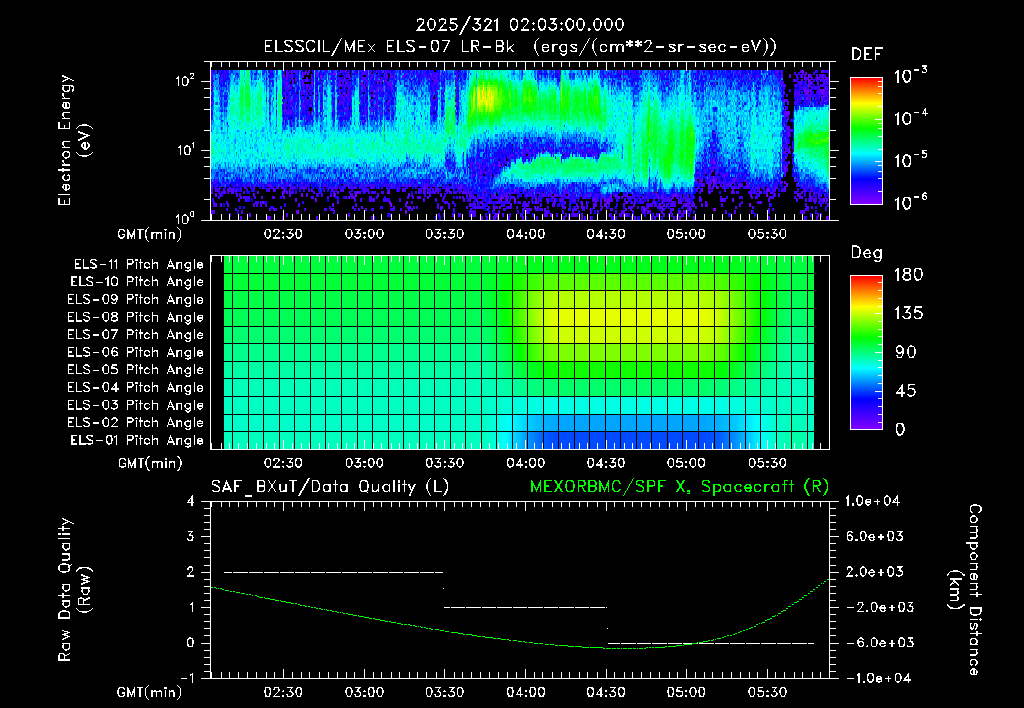This screenshot has height=708, width=1024.
Task: Click the Deg pitch angle color bar
Action: [866, 352]
